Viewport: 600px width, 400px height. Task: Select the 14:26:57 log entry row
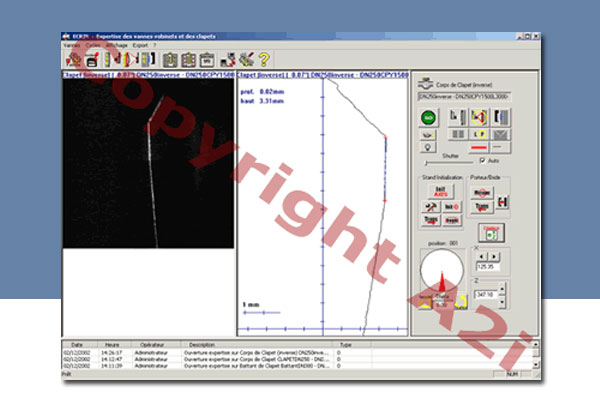200,351
